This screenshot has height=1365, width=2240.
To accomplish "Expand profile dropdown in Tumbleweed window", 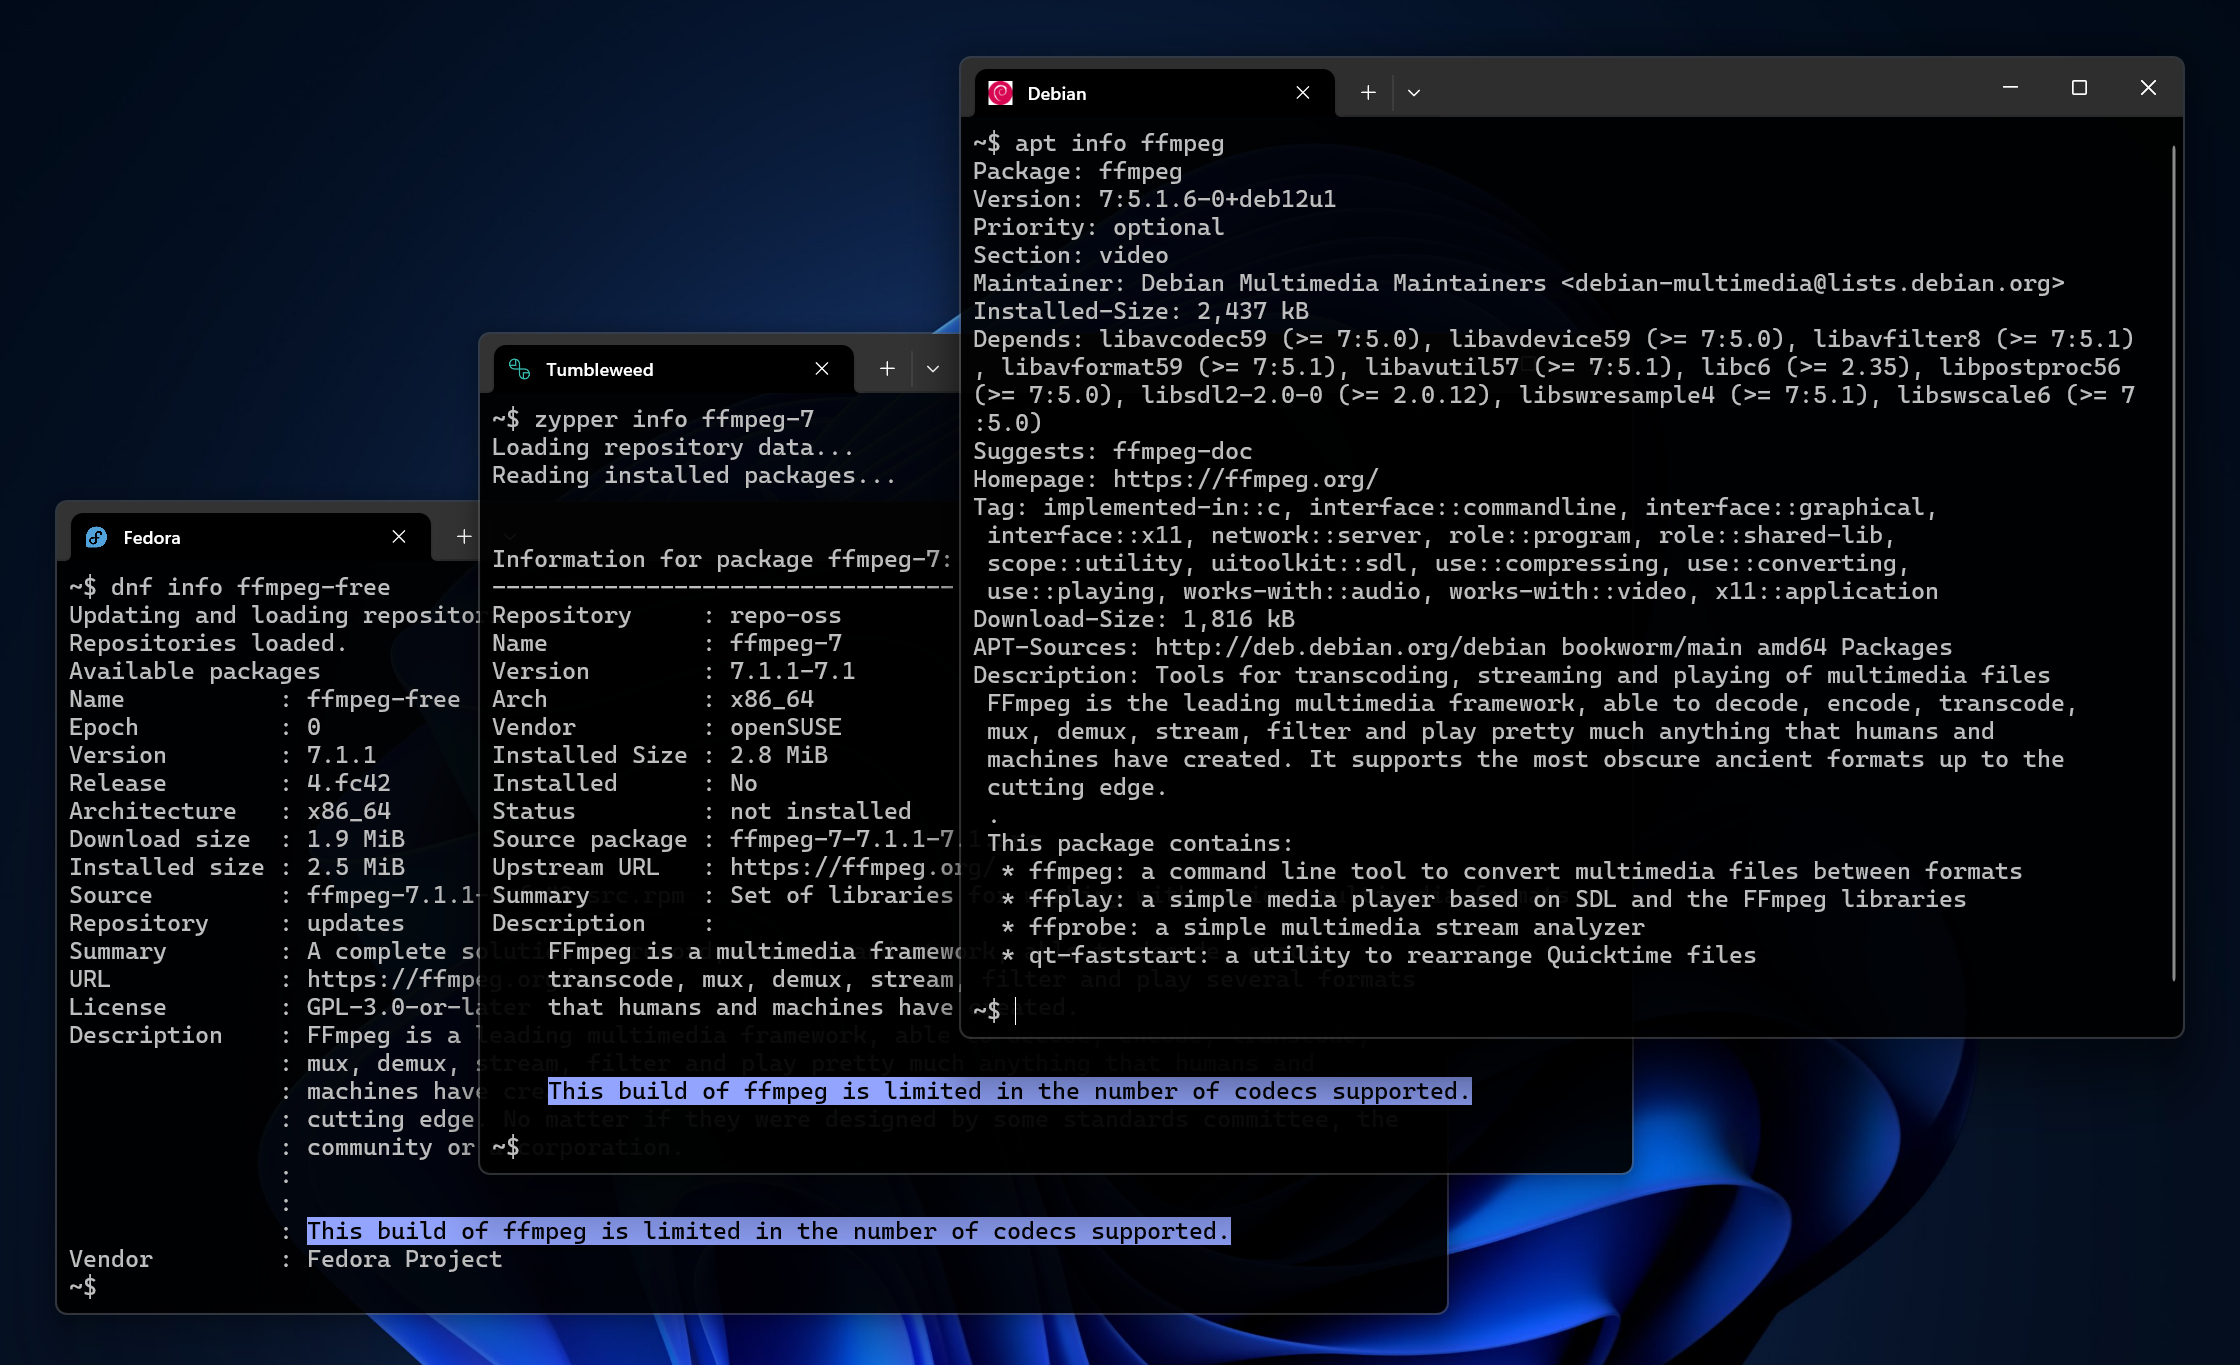I will click(933, 369).
